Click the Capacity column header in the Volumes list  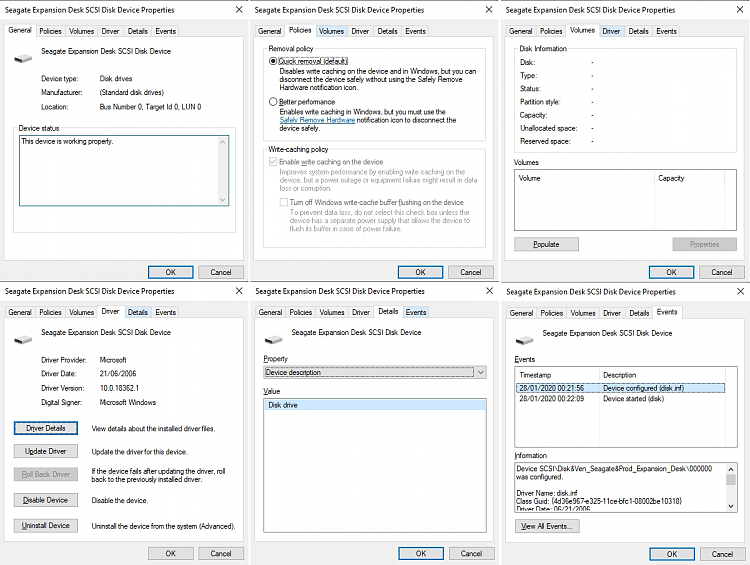[689, 178]
